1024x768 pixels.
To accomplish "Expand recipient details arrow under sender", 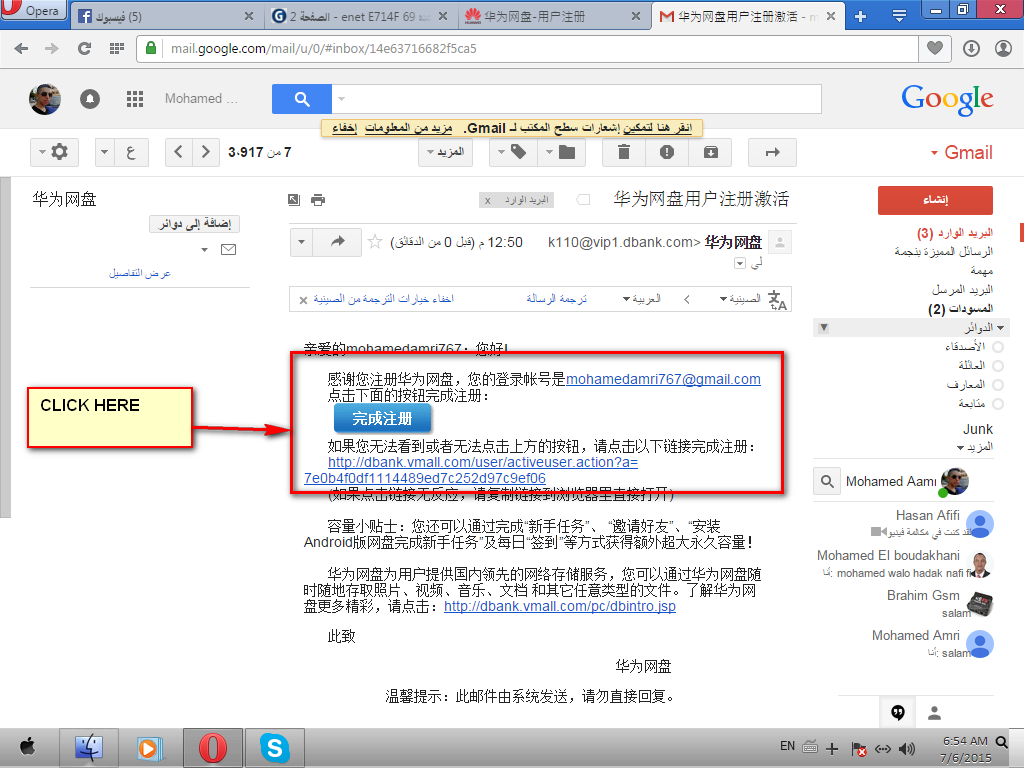I will pos(739,263).
